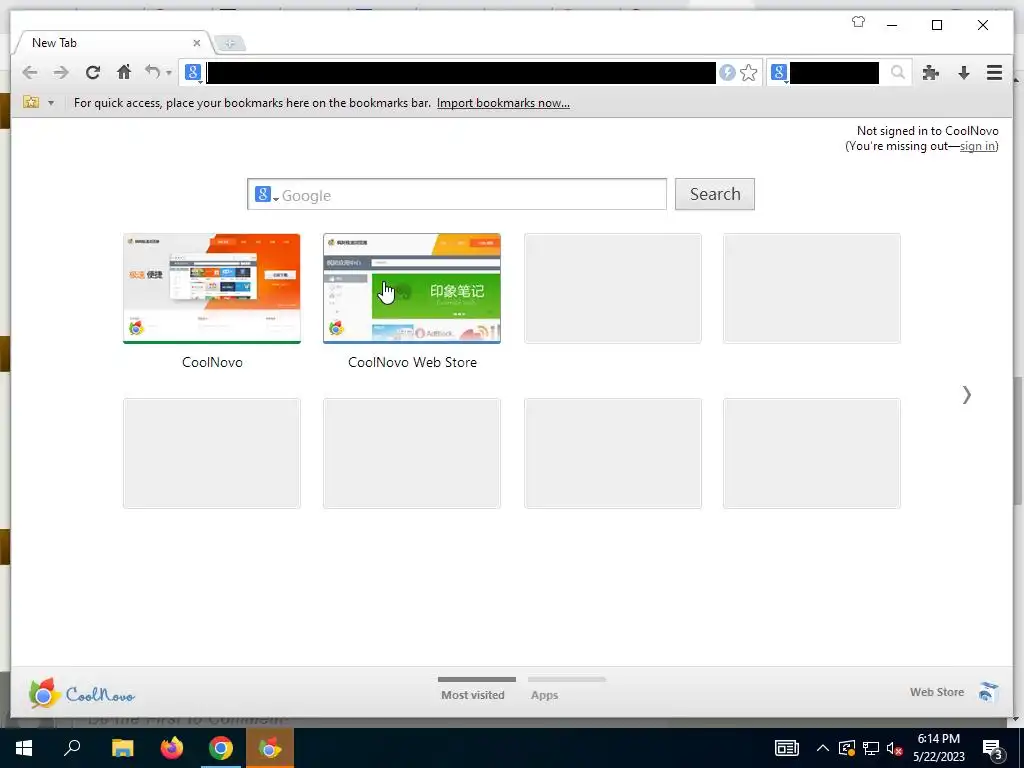The height and width of the screenshot is (768, 1024).
Task: Launch Google Chrome from taskbar
Action: pos(221,748)
